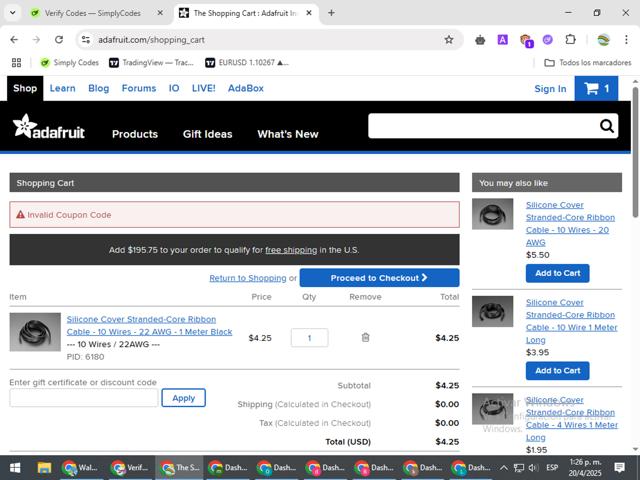Click the site search box

coord(484,126)
